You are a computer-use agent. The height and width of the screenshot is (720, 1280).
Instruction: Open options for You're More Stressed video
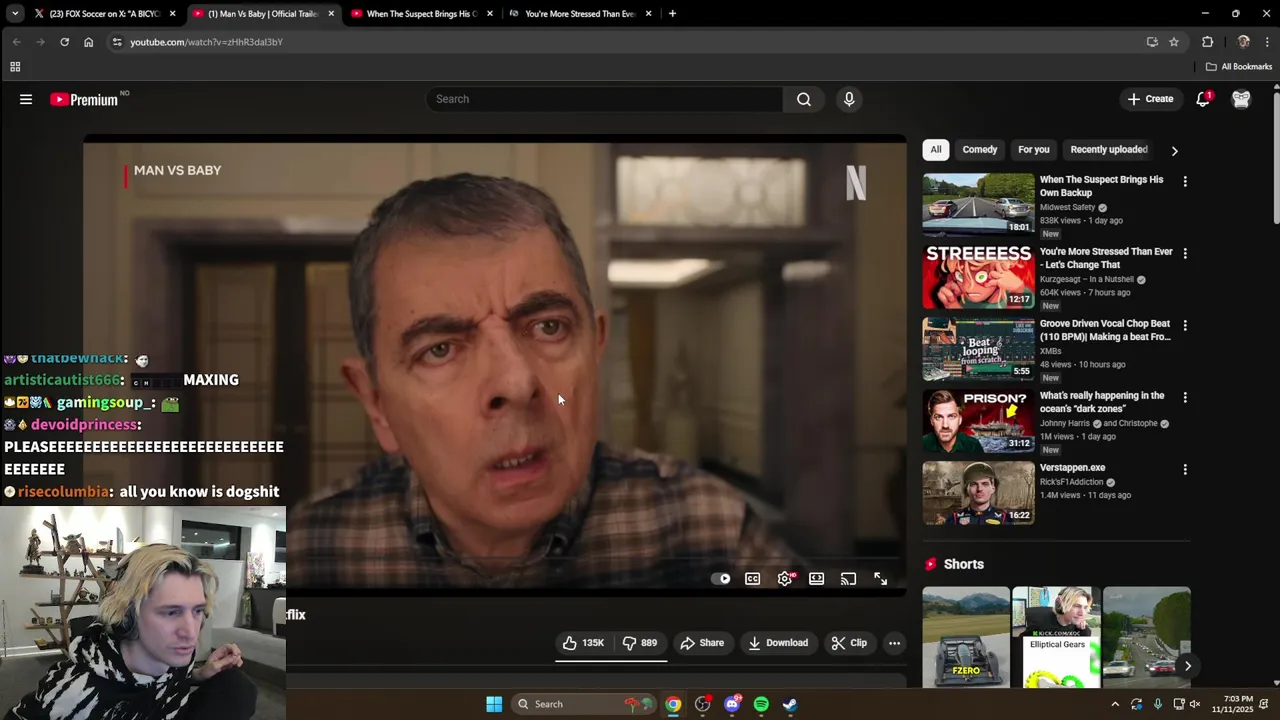[x=1185, y=254]
